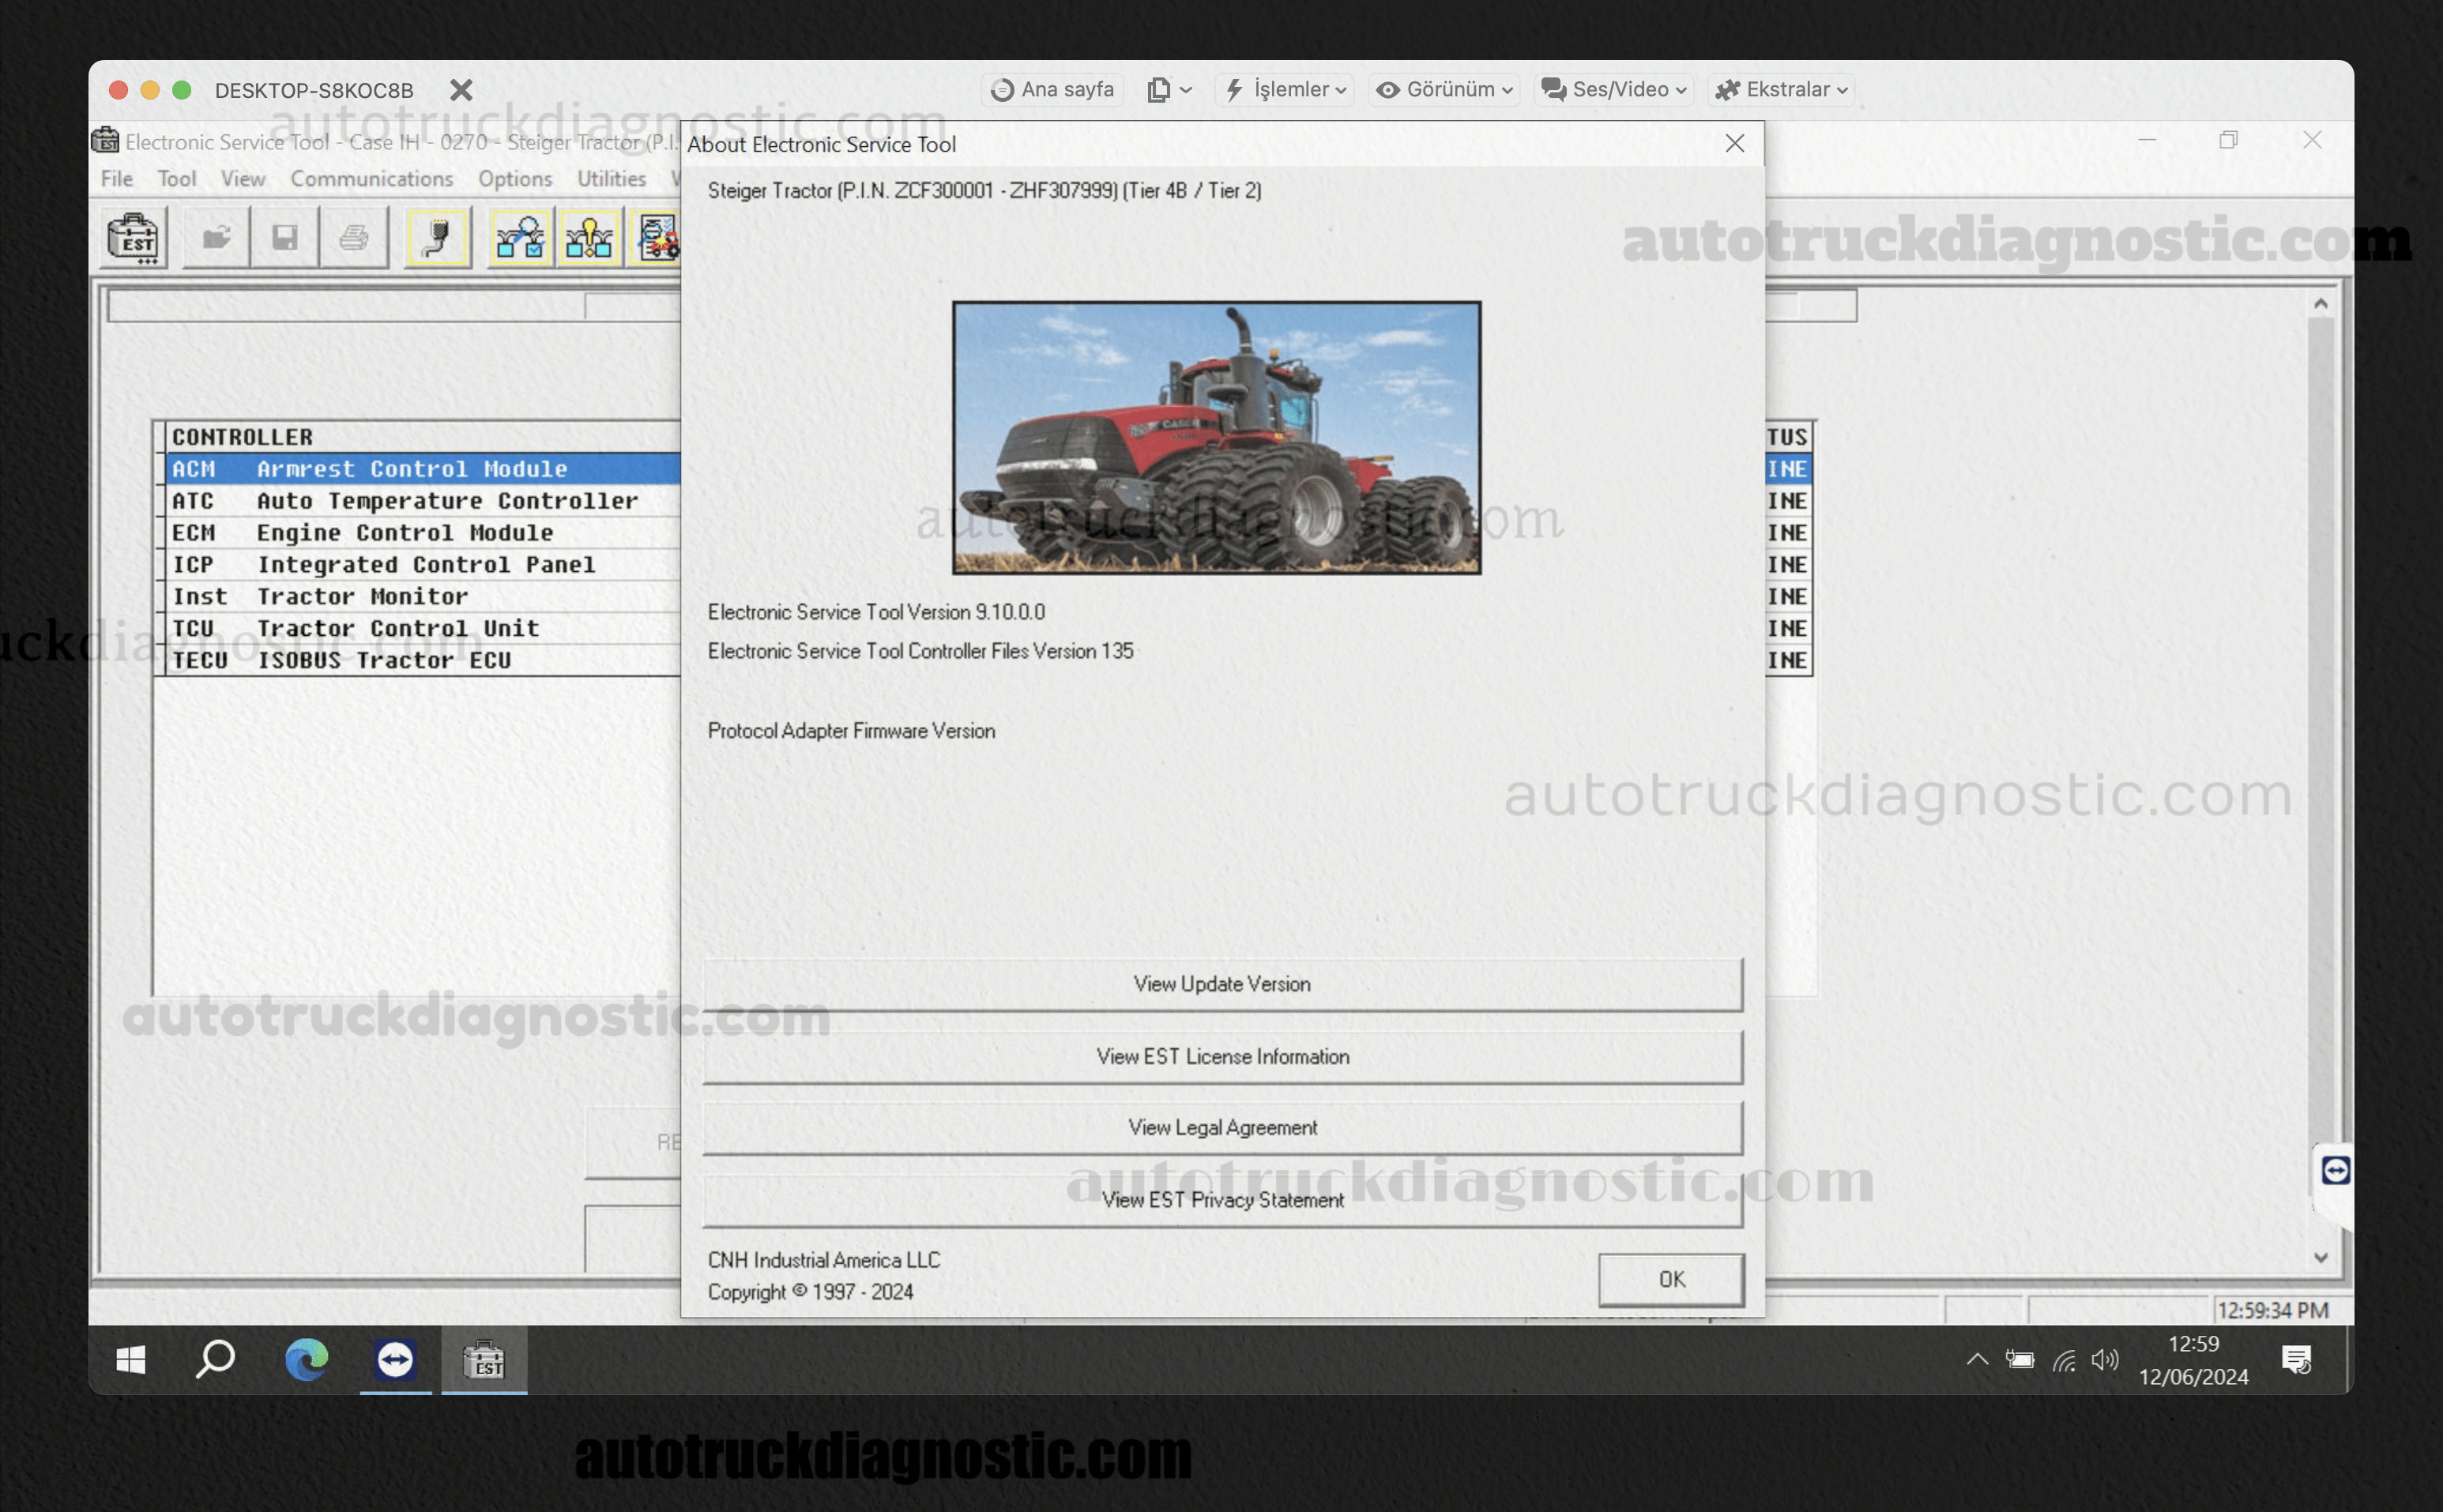Screen dimensions: 2443x1512
Task: Click the 12:59:34 PM status bar time
Action: pyautogui.click(x=2272, y=1310)
